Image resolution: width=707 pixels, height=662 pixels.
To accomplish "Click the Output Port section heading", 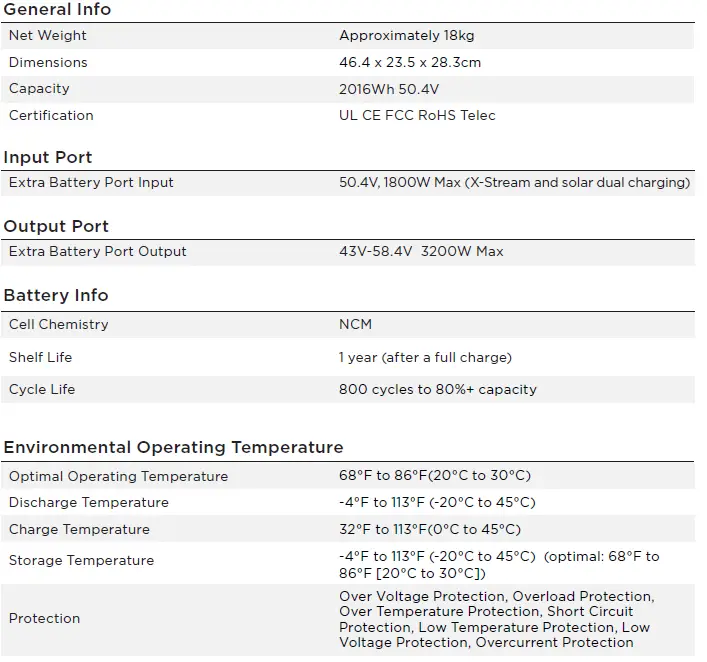I will point(56,226).
